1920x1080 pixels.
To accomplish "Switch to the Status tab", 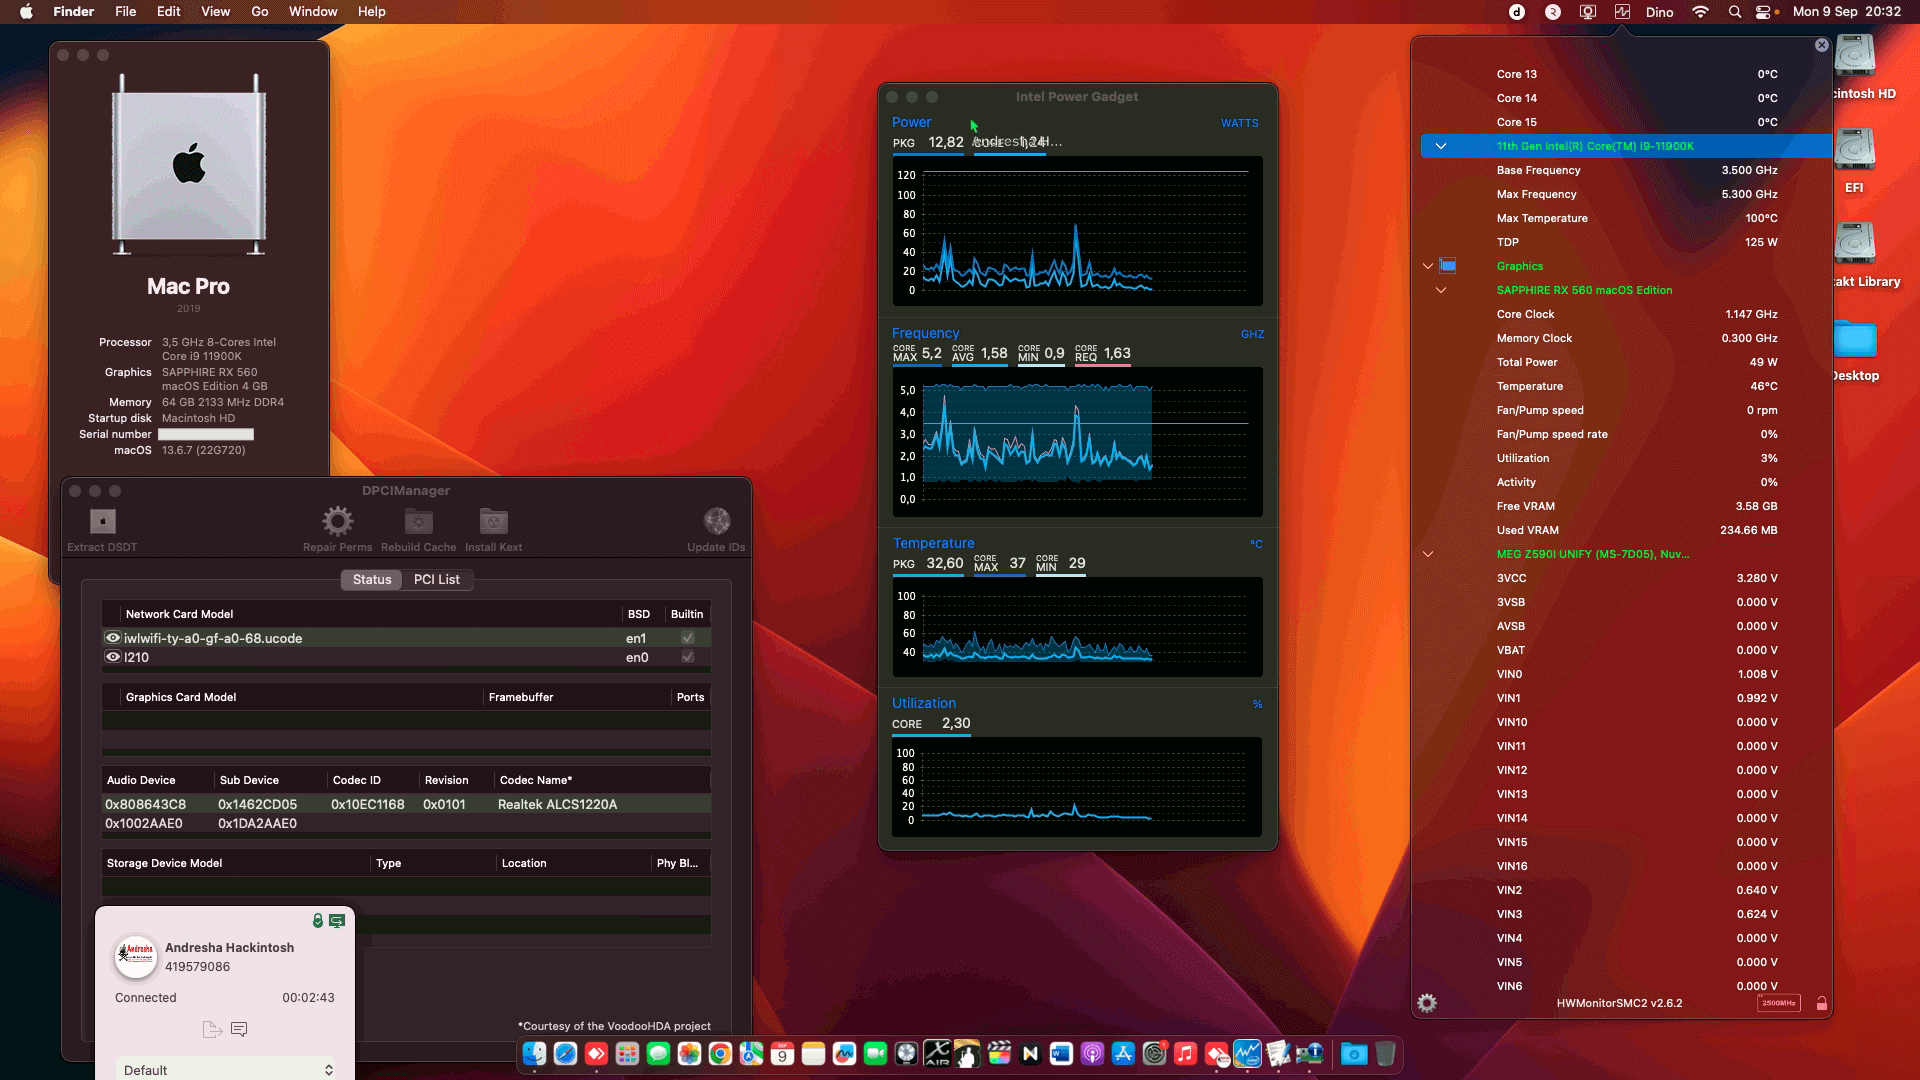I will click(x=372, y=579).
